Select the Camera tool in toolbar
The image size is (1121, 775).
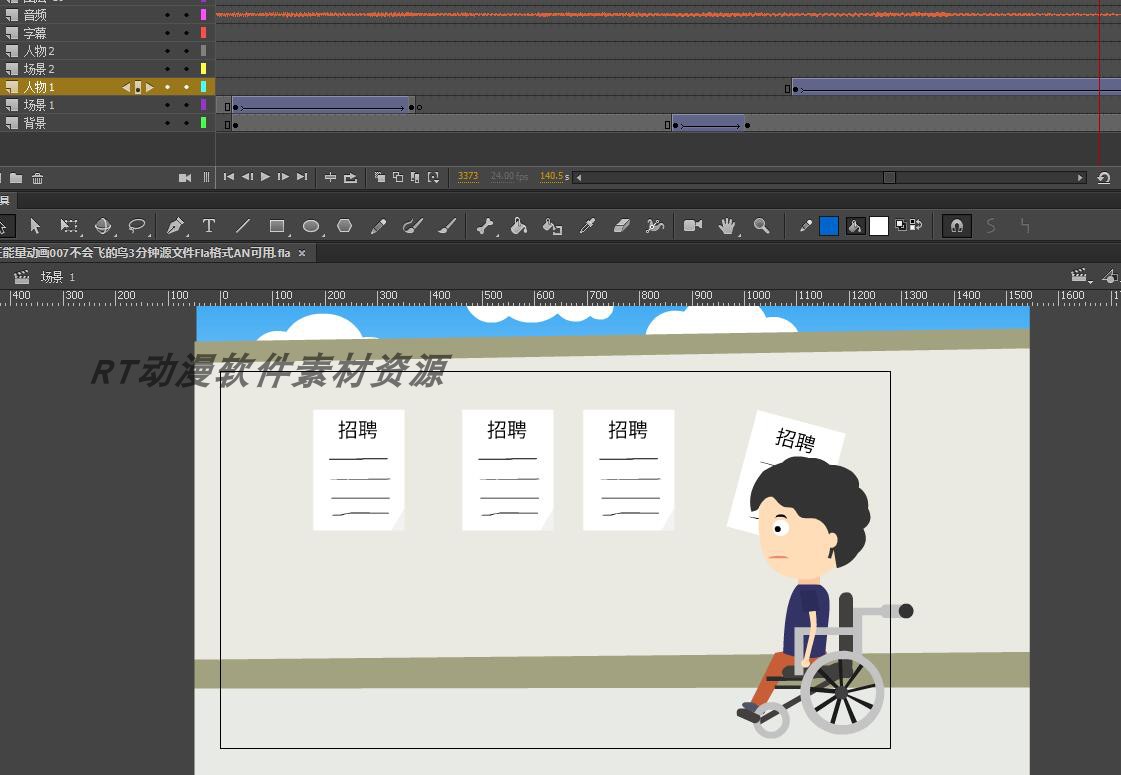(693, 226)
